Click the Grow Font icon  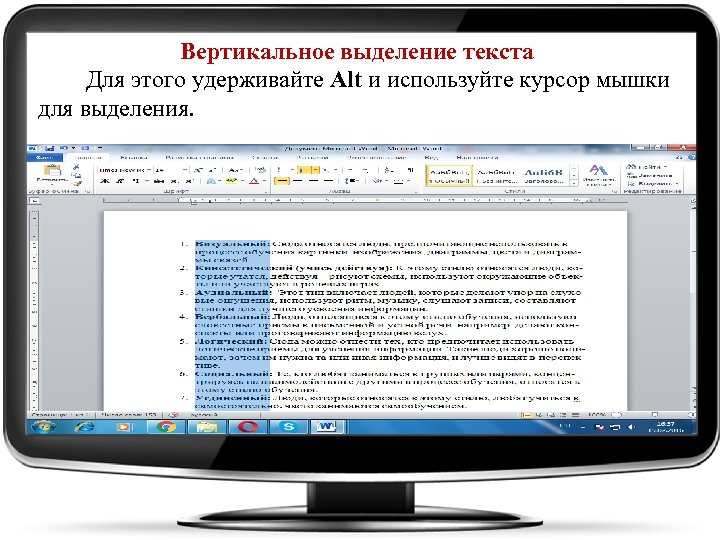198,170
